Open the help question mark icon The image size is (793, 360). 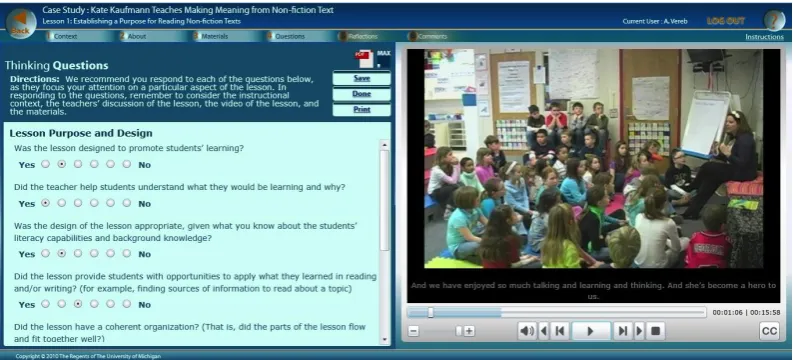click(774, 21)
